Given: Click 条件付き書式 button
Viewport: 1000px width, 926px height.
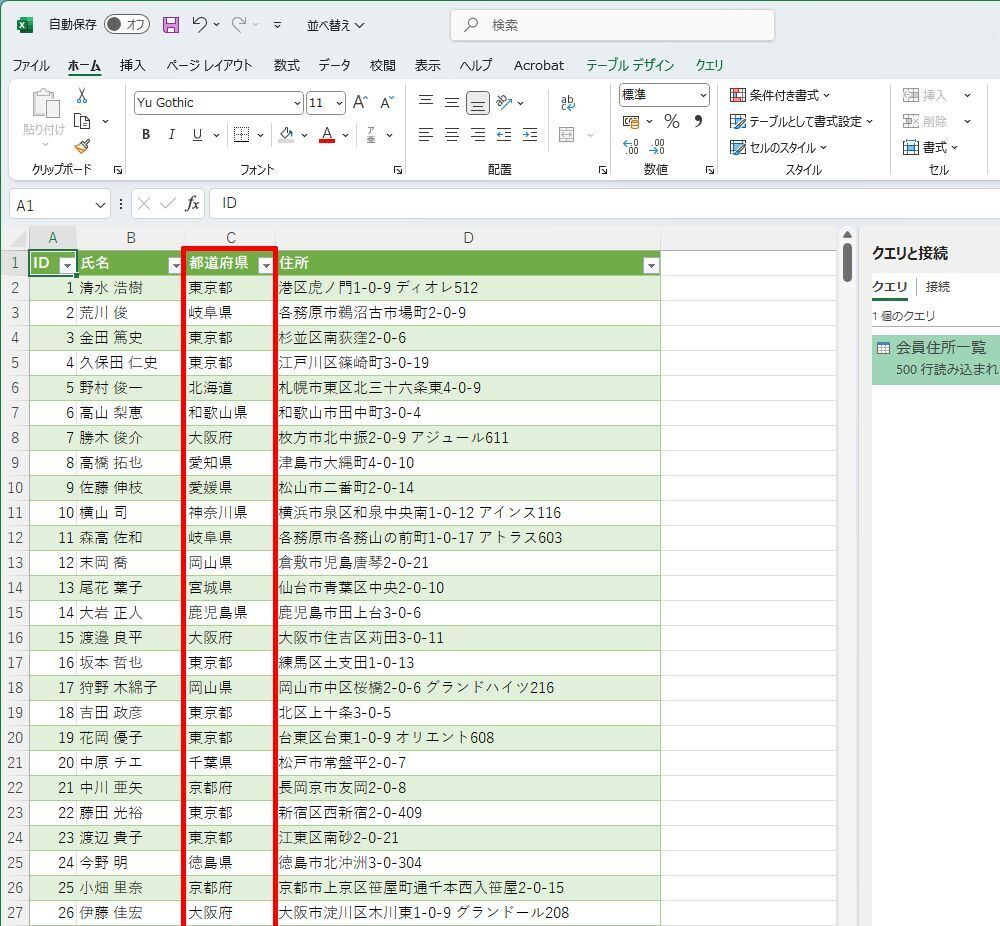Looking at the screenshot, I should click(x=780, y=96).
